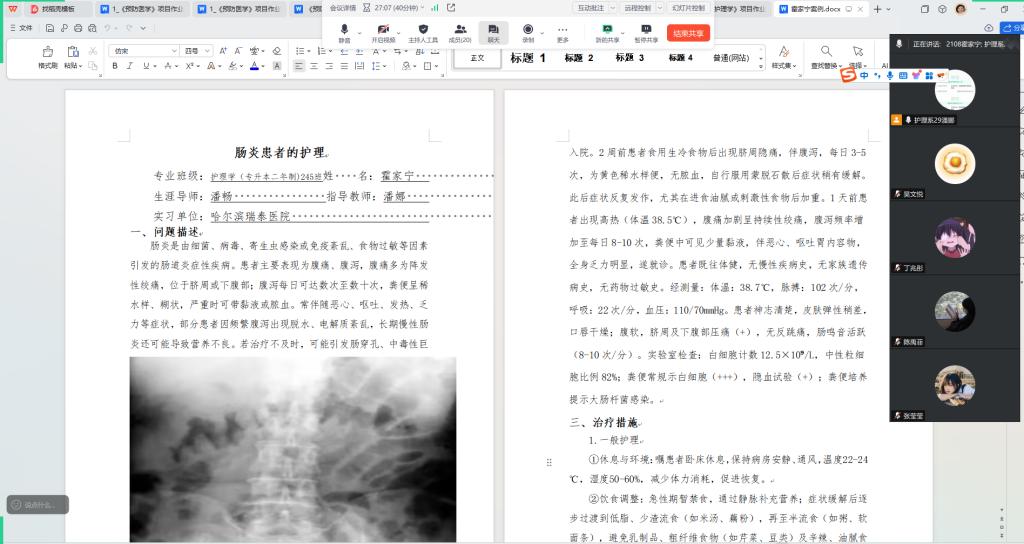Click the clear formatting eraser icon
This screenshot has width=1024, height=544.
point(277,50)
